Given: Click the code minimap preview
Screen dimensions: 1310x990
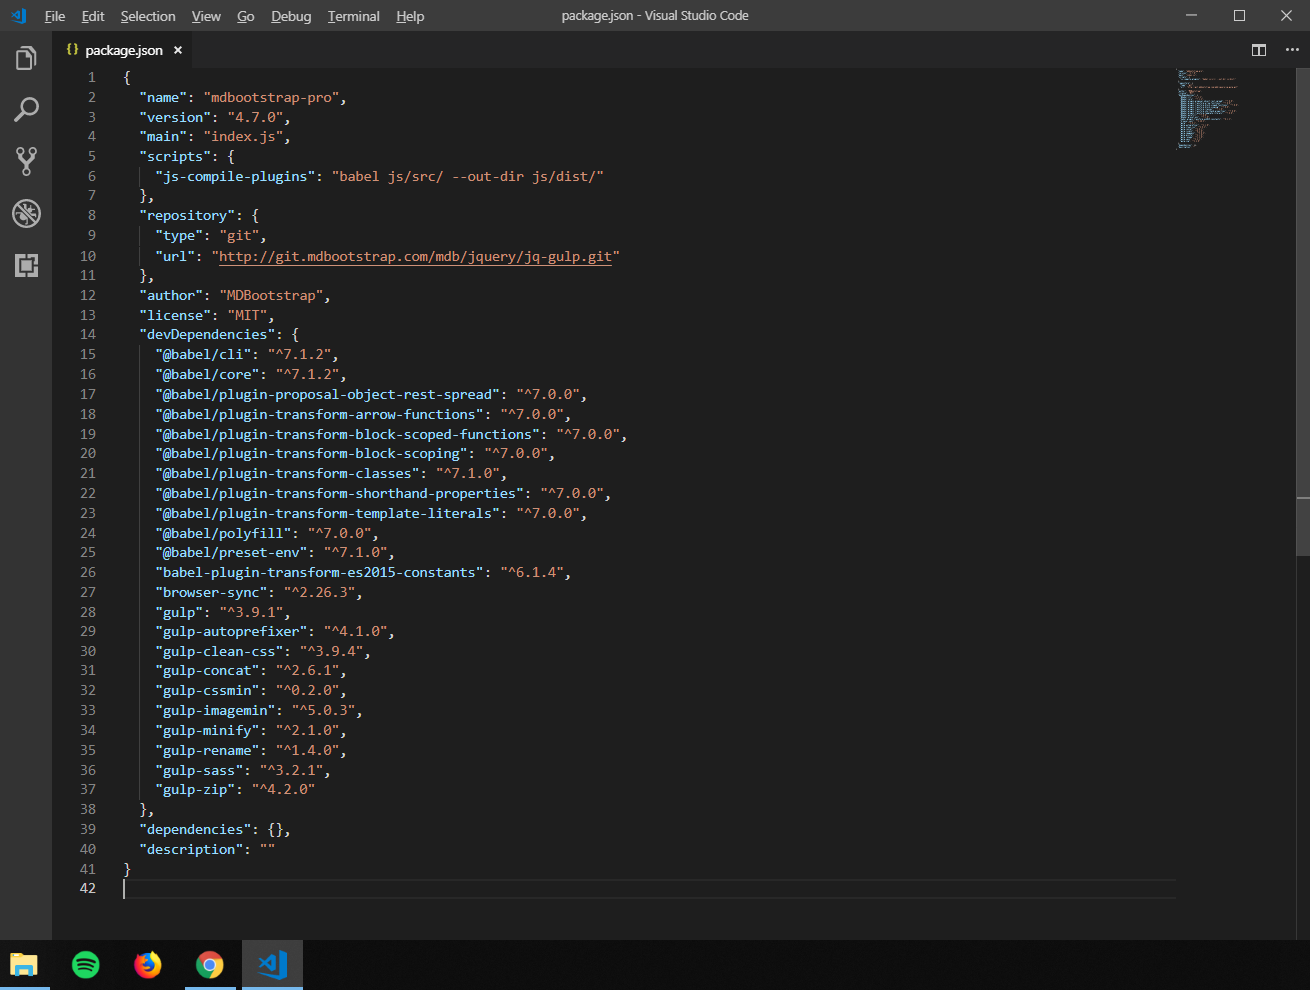Looking at the screenshot, I should point(1207,109).
